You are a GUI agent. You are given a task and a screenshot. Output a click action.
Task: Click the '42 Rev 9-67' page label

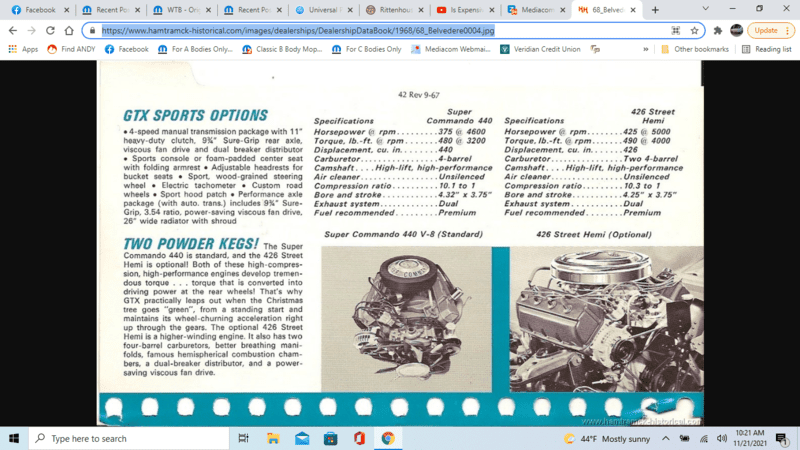coord(418,95)
